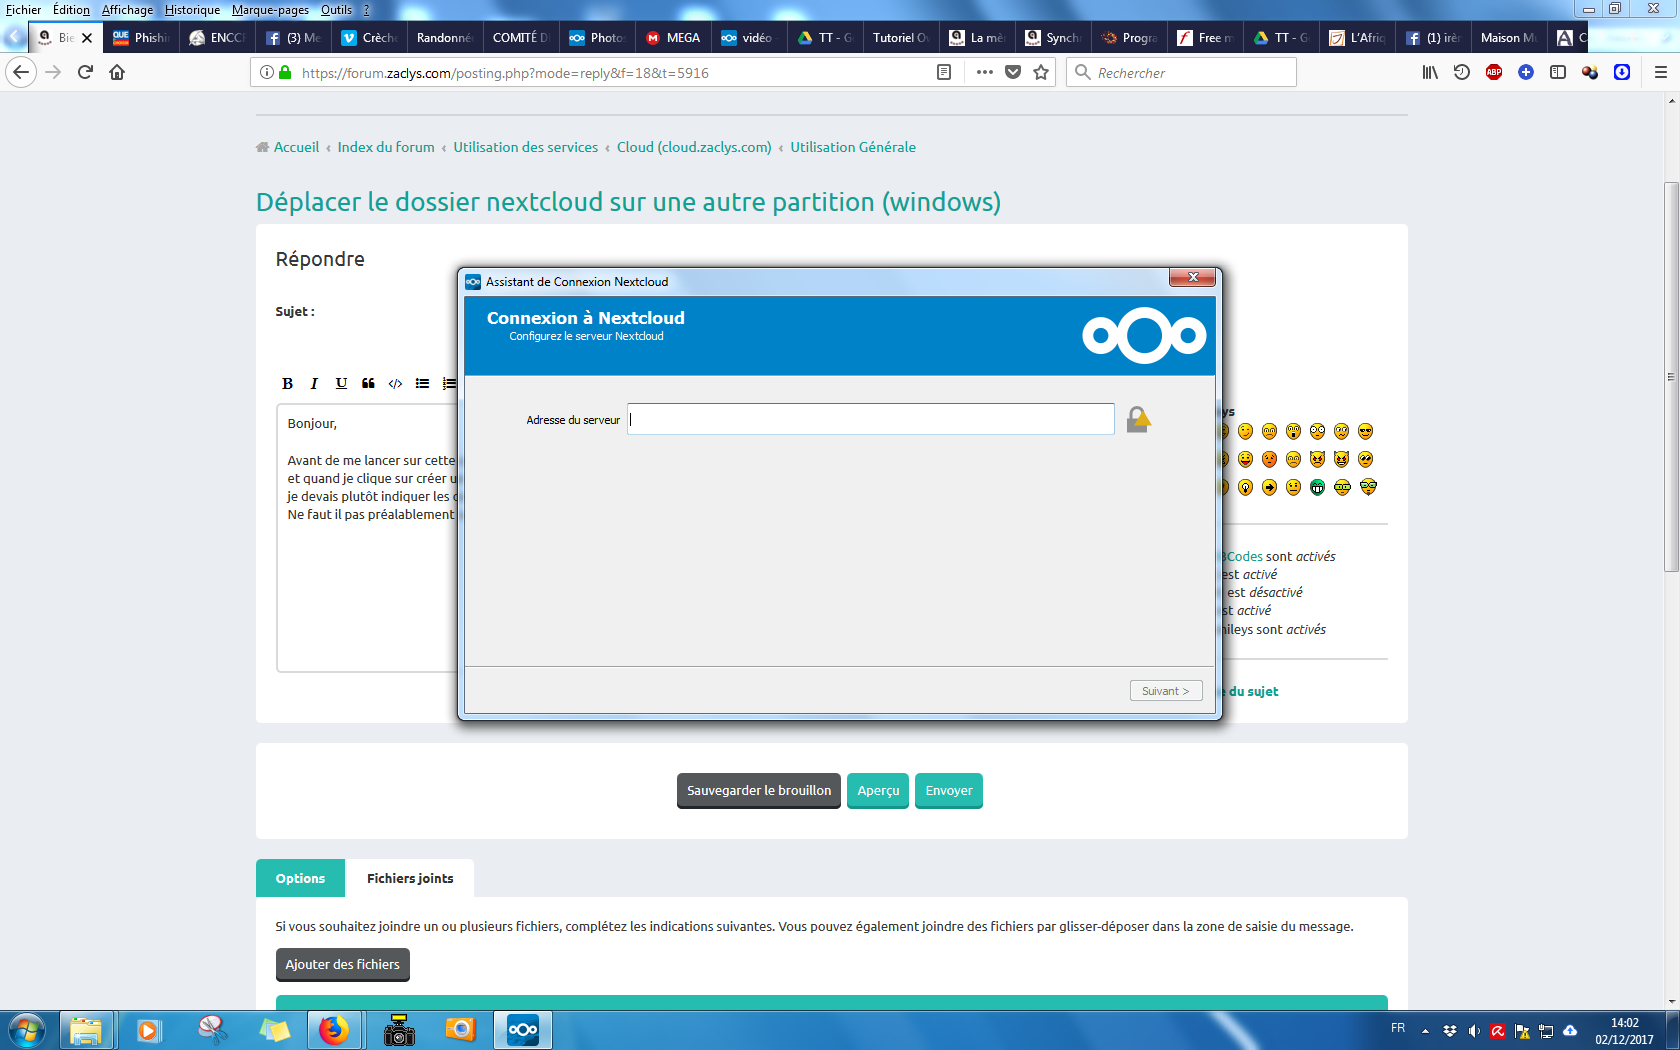Click the page's vertical scrollbar thumb
The width and height of the screenshot is (1680, 1050).
point(1671,377)
